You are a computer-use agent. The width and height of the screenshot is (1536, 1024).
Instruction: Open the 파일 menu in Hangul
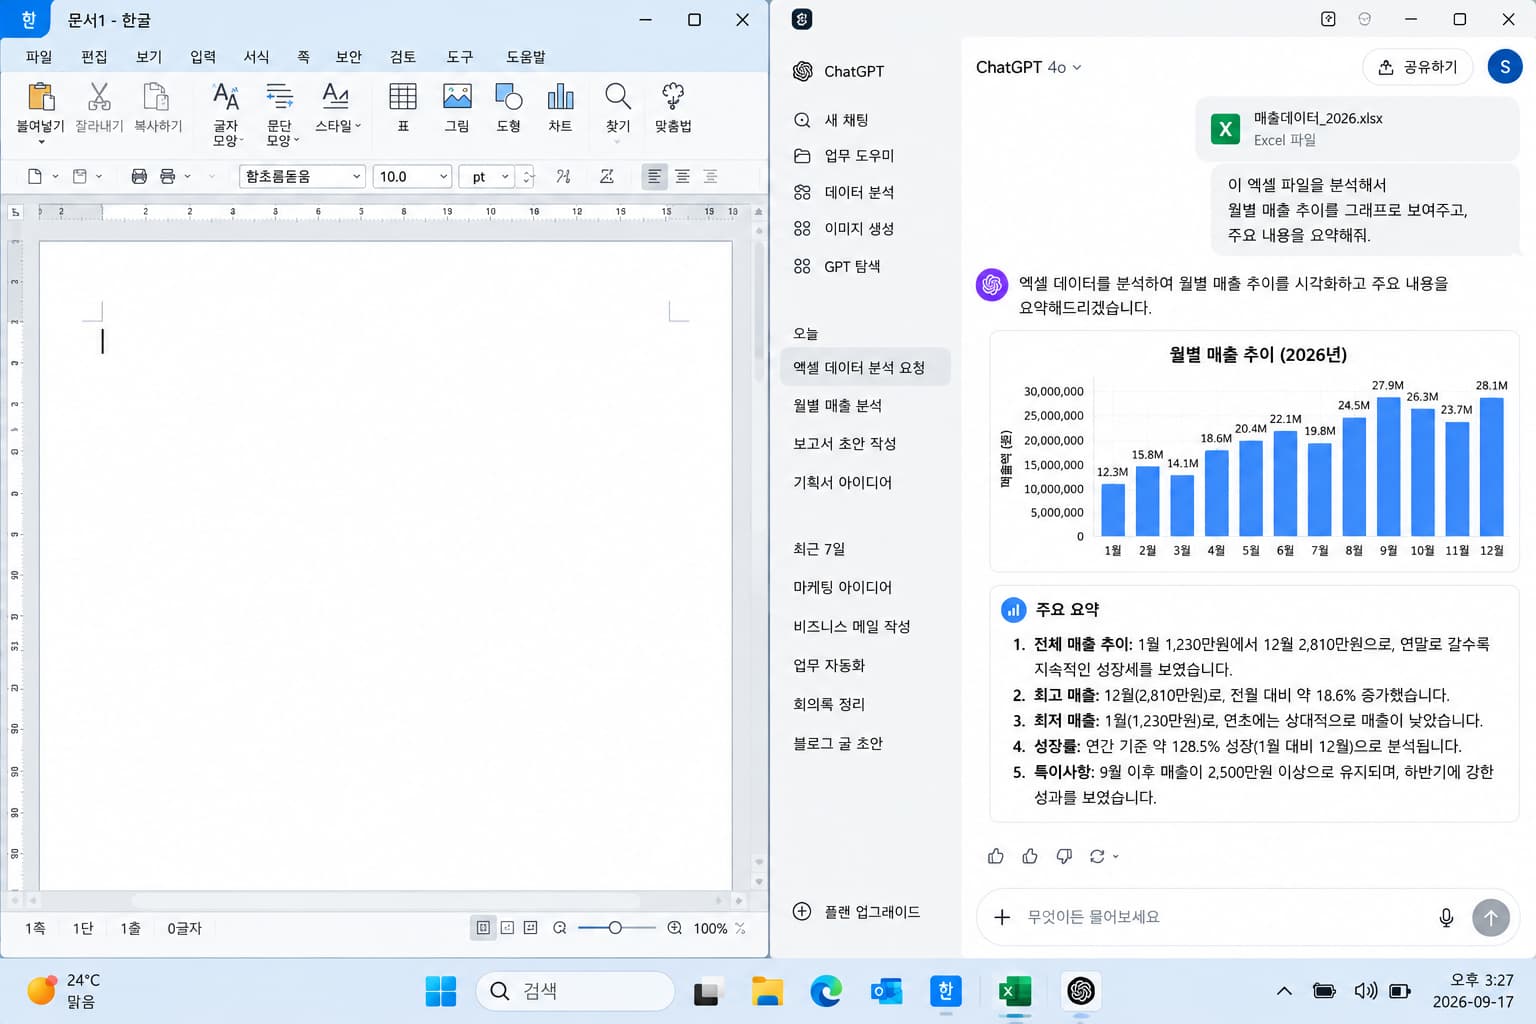pos(39,57)
